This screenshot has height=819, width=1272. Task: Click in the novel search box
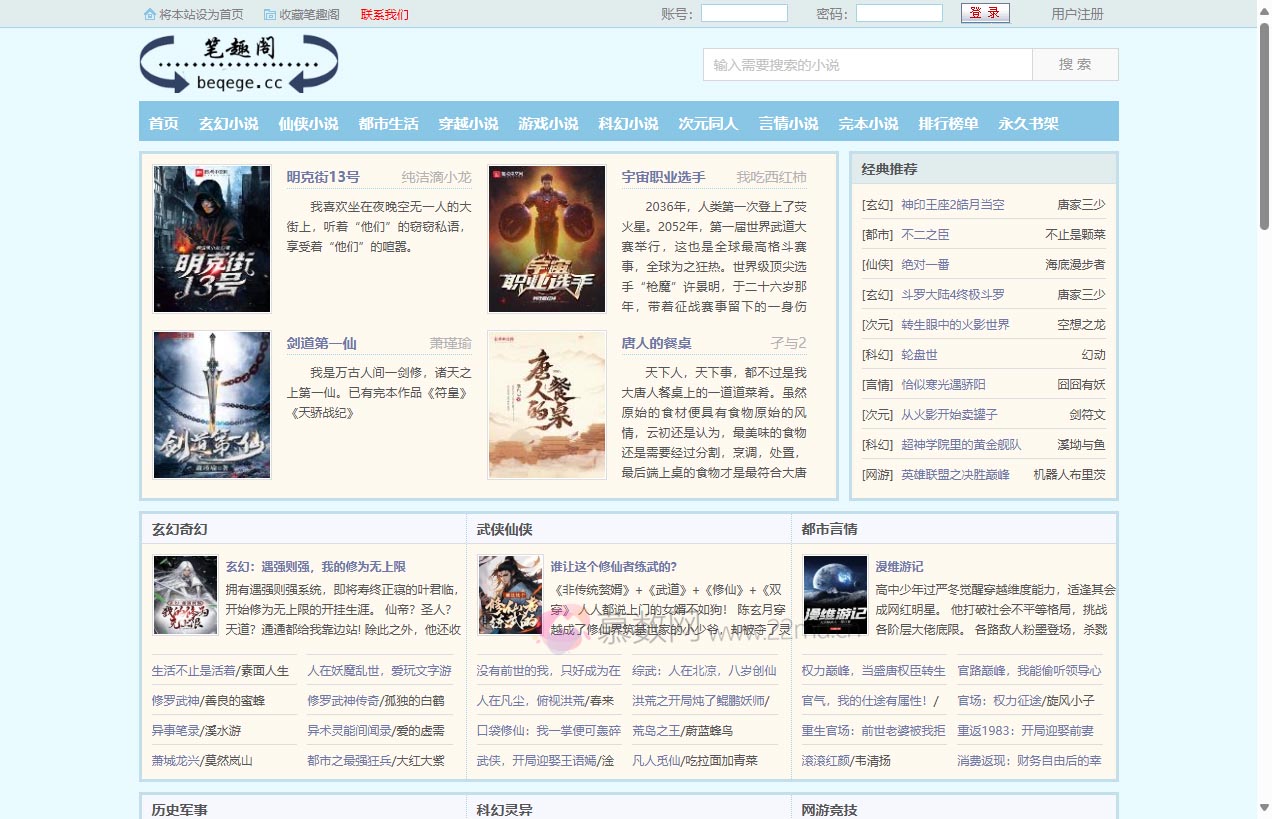(x=867, y=65)
